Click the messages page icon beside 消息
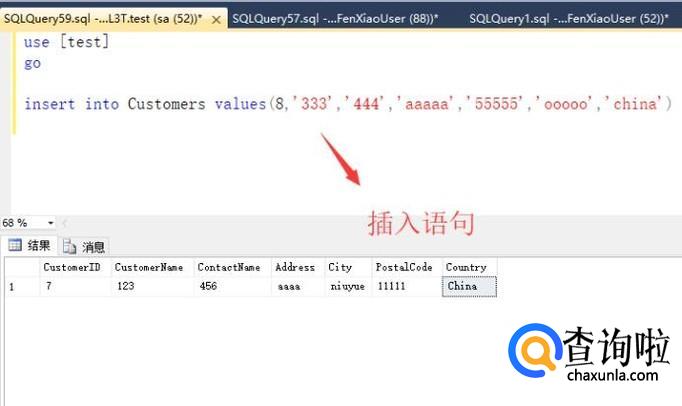The width and height of the screenshot is (682, 406). pyautogui.click(x=70, y=247)
